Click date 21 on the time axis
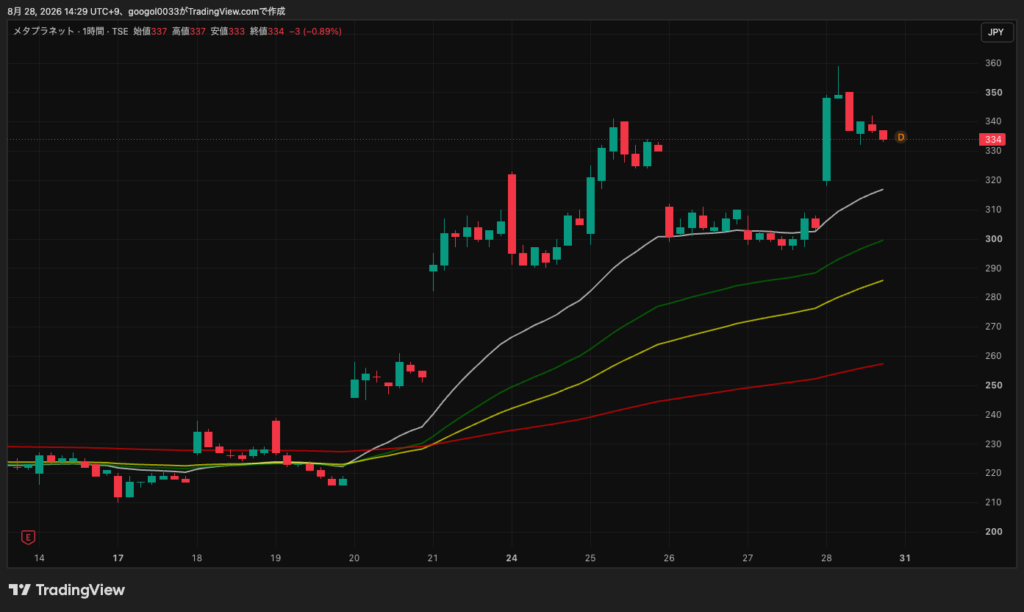The height and width of the screenshot is (612, 1024). point(432,558)
